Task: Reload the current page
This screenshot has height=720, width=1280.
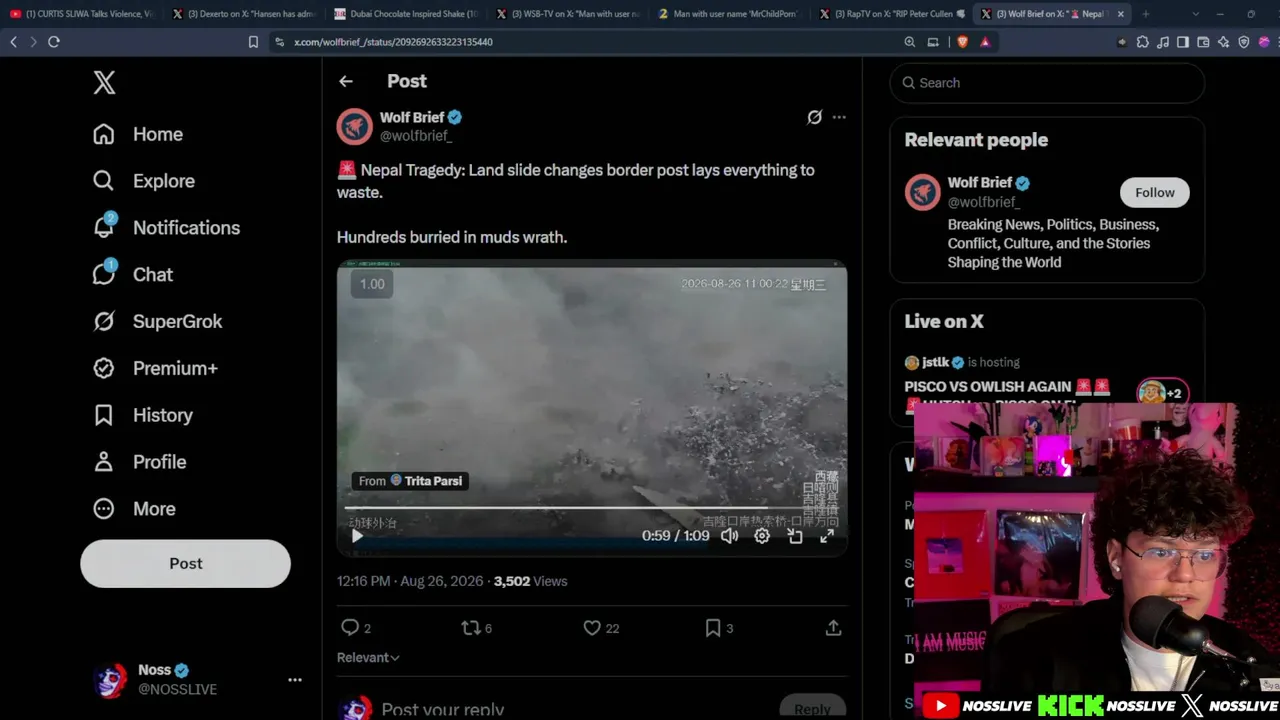Action: [54, 42]
